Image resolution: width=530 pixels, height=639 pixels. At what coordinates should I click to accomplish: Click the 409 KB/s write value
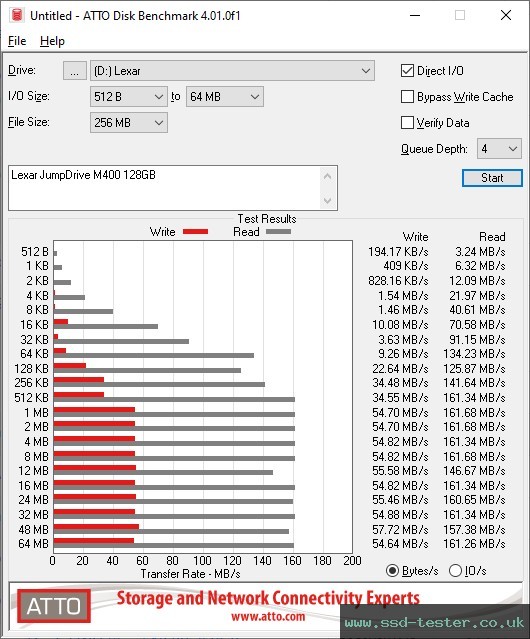405,266
